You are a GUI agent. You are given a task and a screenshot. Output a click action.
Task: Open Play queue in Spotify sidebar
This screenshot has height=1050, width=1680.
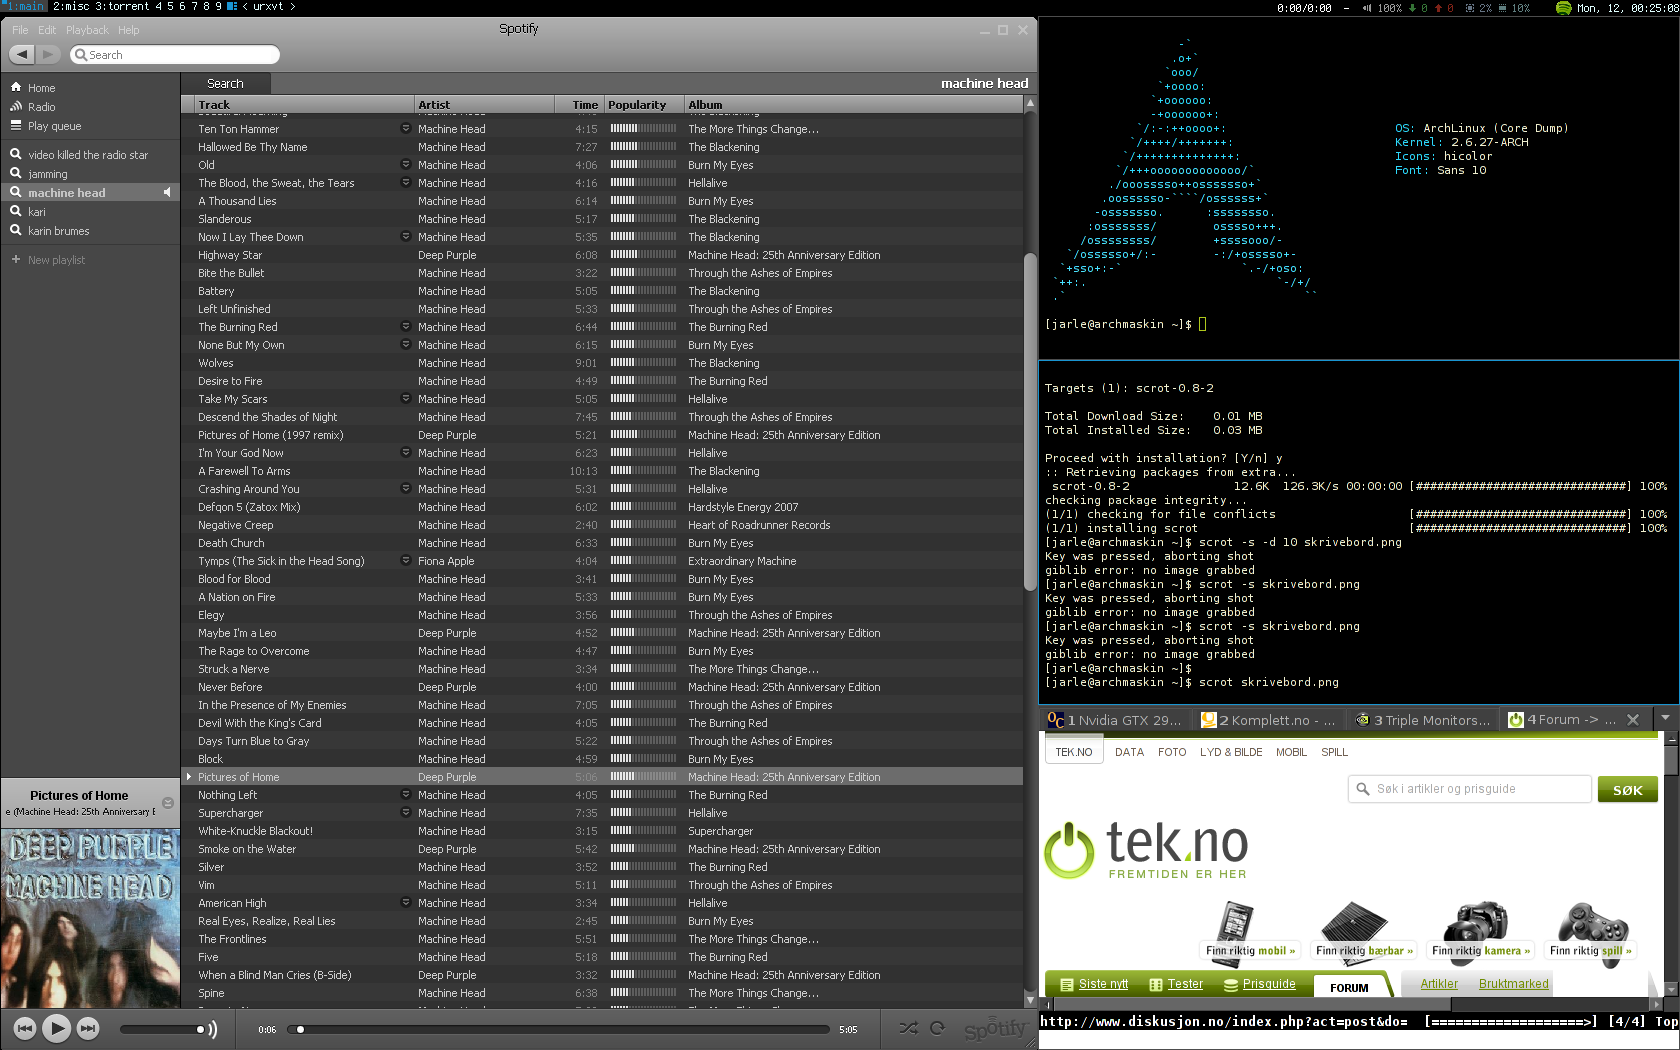54,126
